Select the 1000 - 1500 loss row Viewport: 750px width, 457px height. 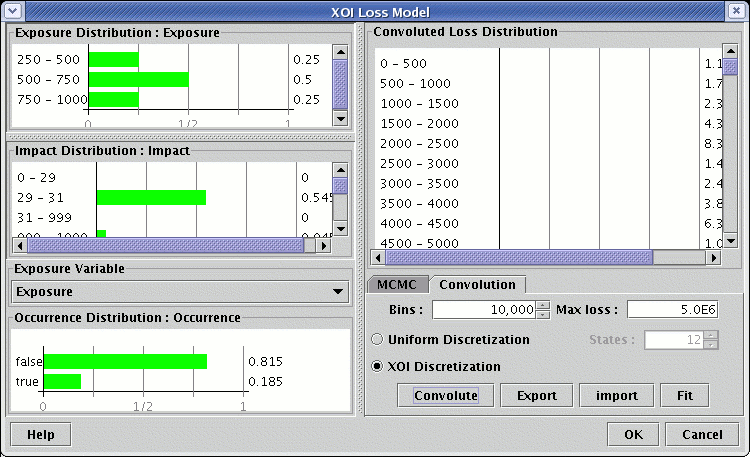tap(549, 104)
